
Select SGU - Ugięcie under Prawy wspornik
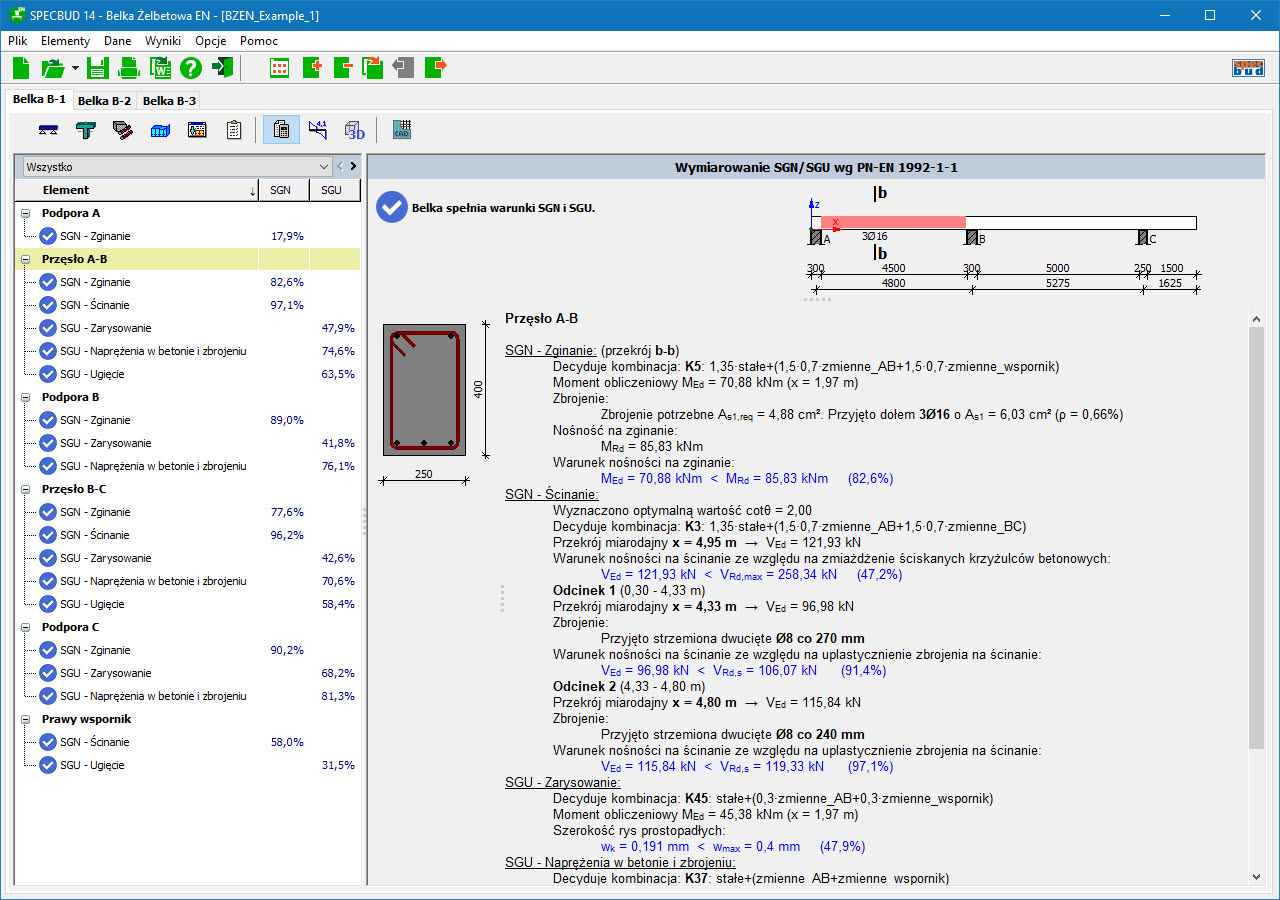pyautogui.click(x=91, y=765)
